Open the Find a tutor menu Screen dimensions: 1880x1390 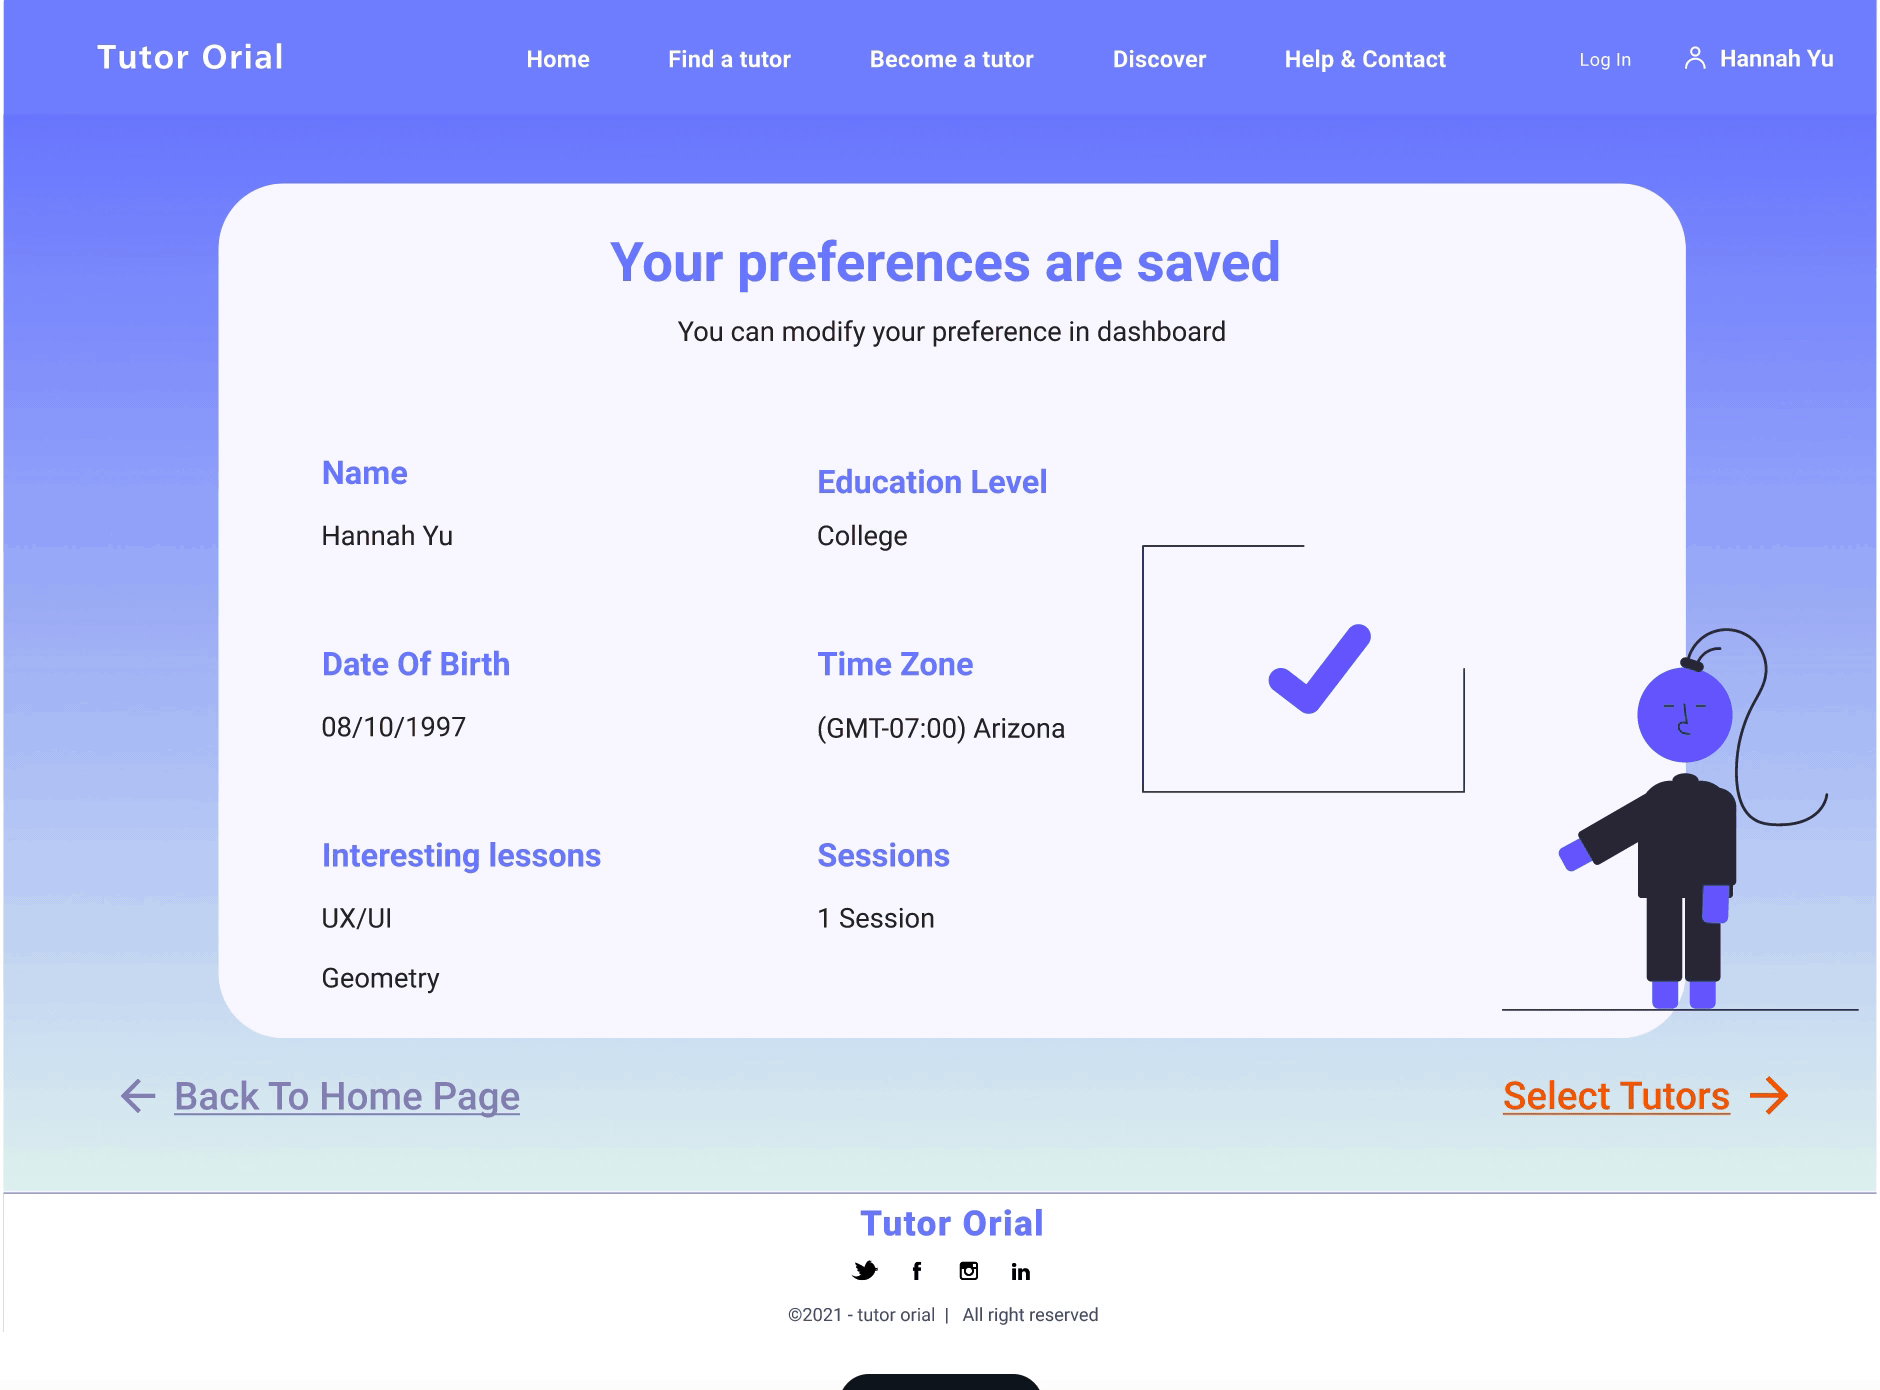point(729,59)
